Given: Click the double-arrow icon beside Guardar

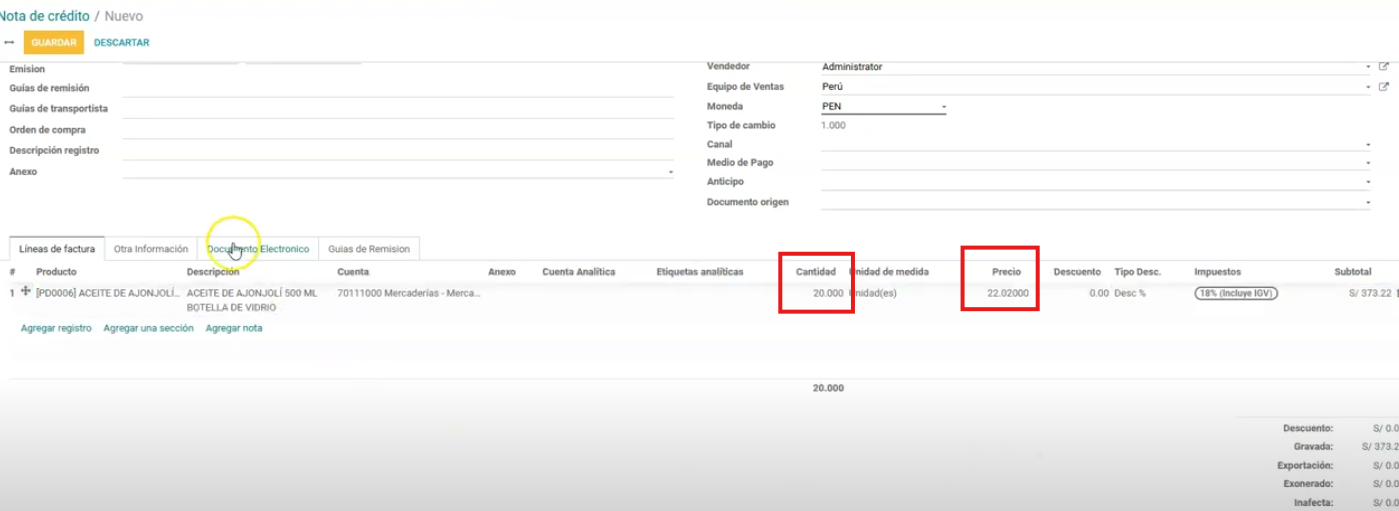Looking at the screenshot, I should (9, 43).
